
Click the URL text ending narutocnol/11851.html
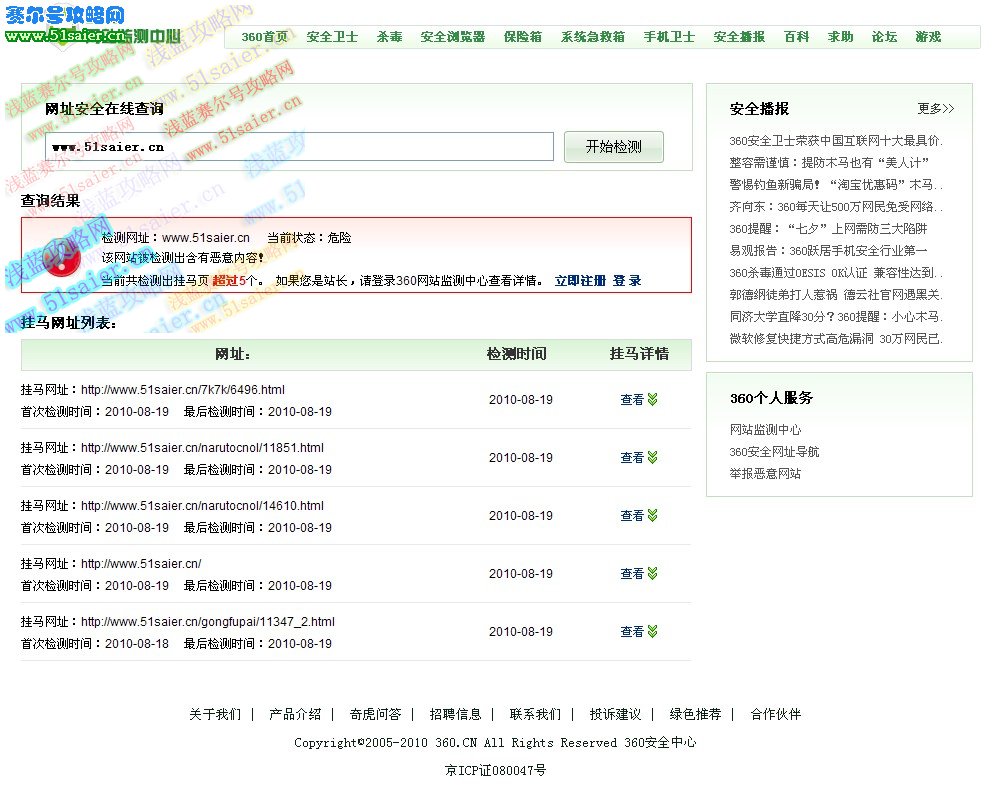[202, 448]
